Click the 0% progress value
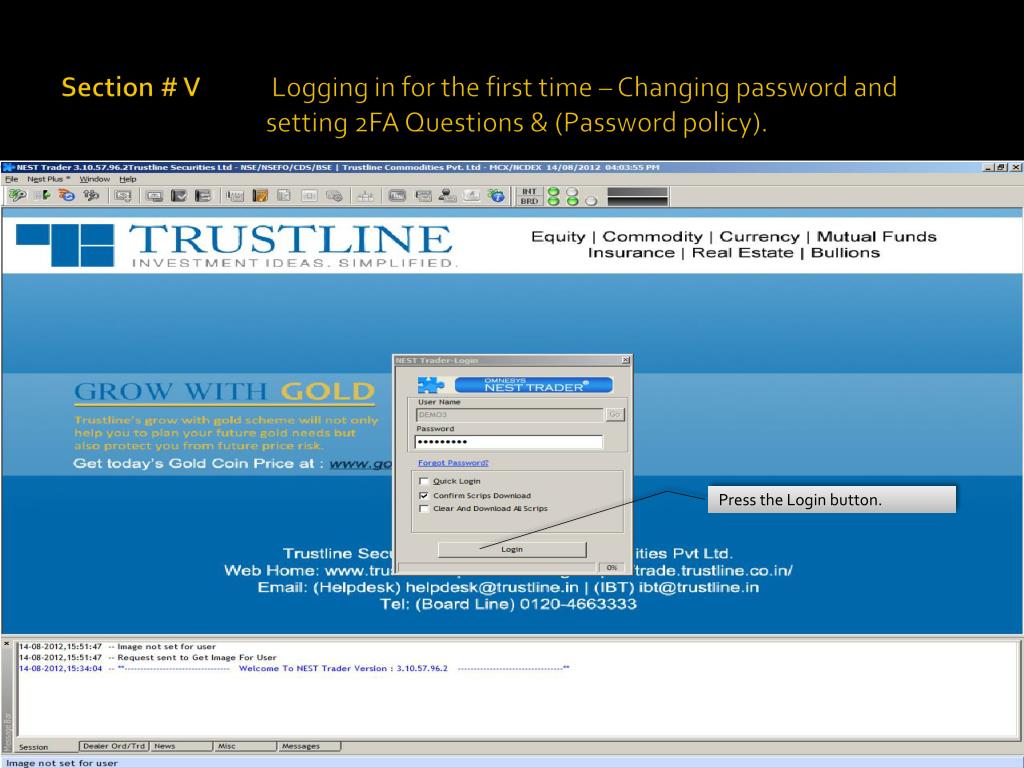The width and height of the screenshot is (1024, 768). click(x=612, y=568)
